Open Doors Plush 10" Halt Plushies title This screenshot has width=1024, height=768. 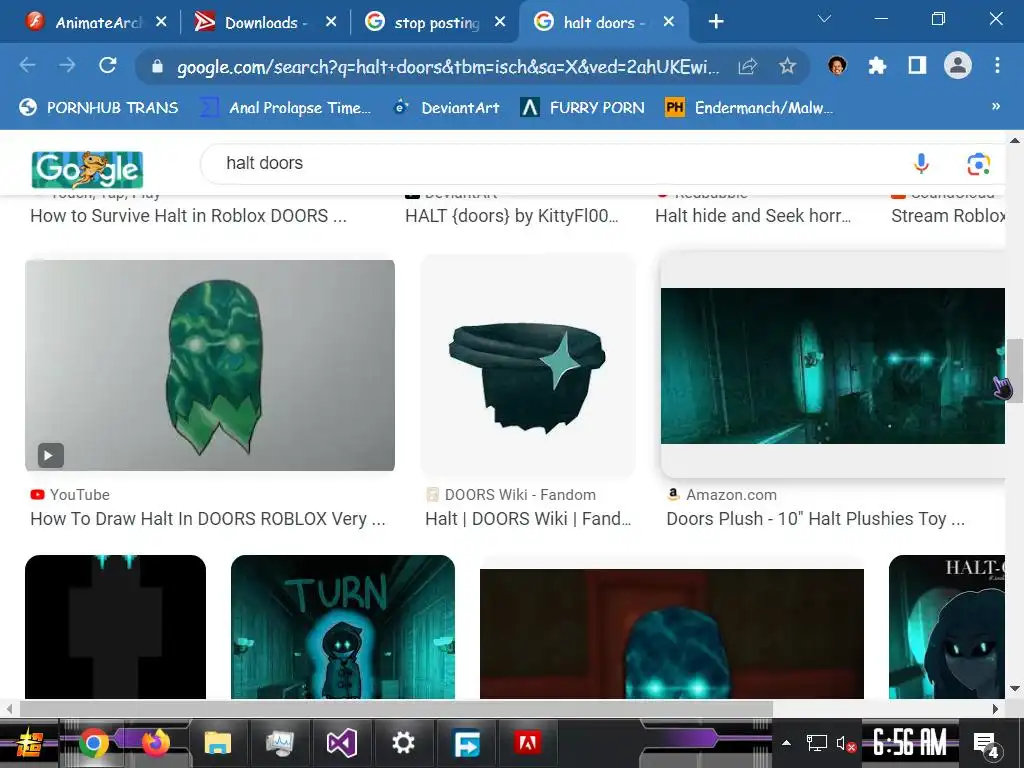(x=815, y=519)
